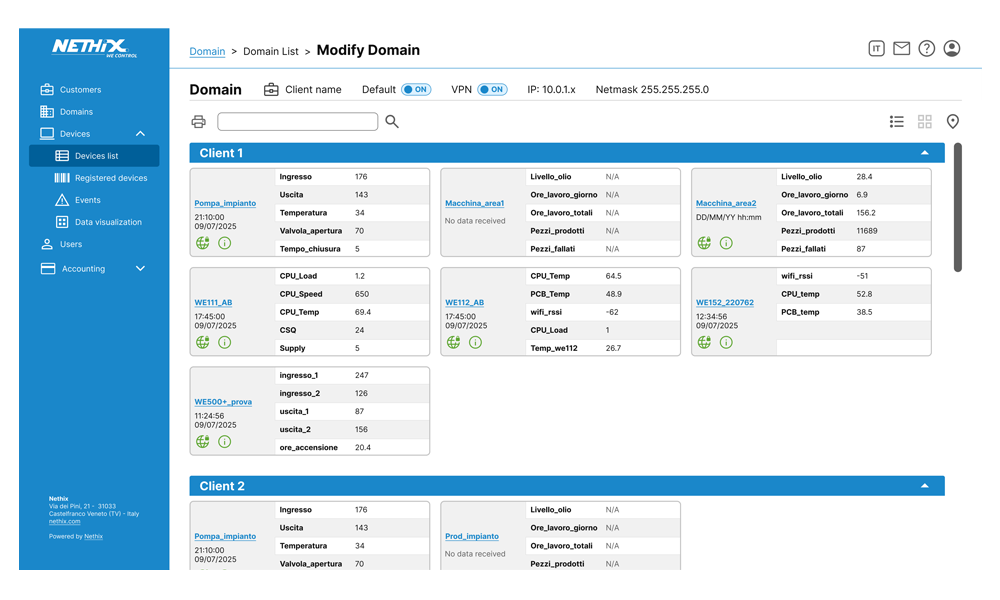Select Data visualization in sidebar
The height and width of the screenshot is (600, 1000).
point(108,222)
